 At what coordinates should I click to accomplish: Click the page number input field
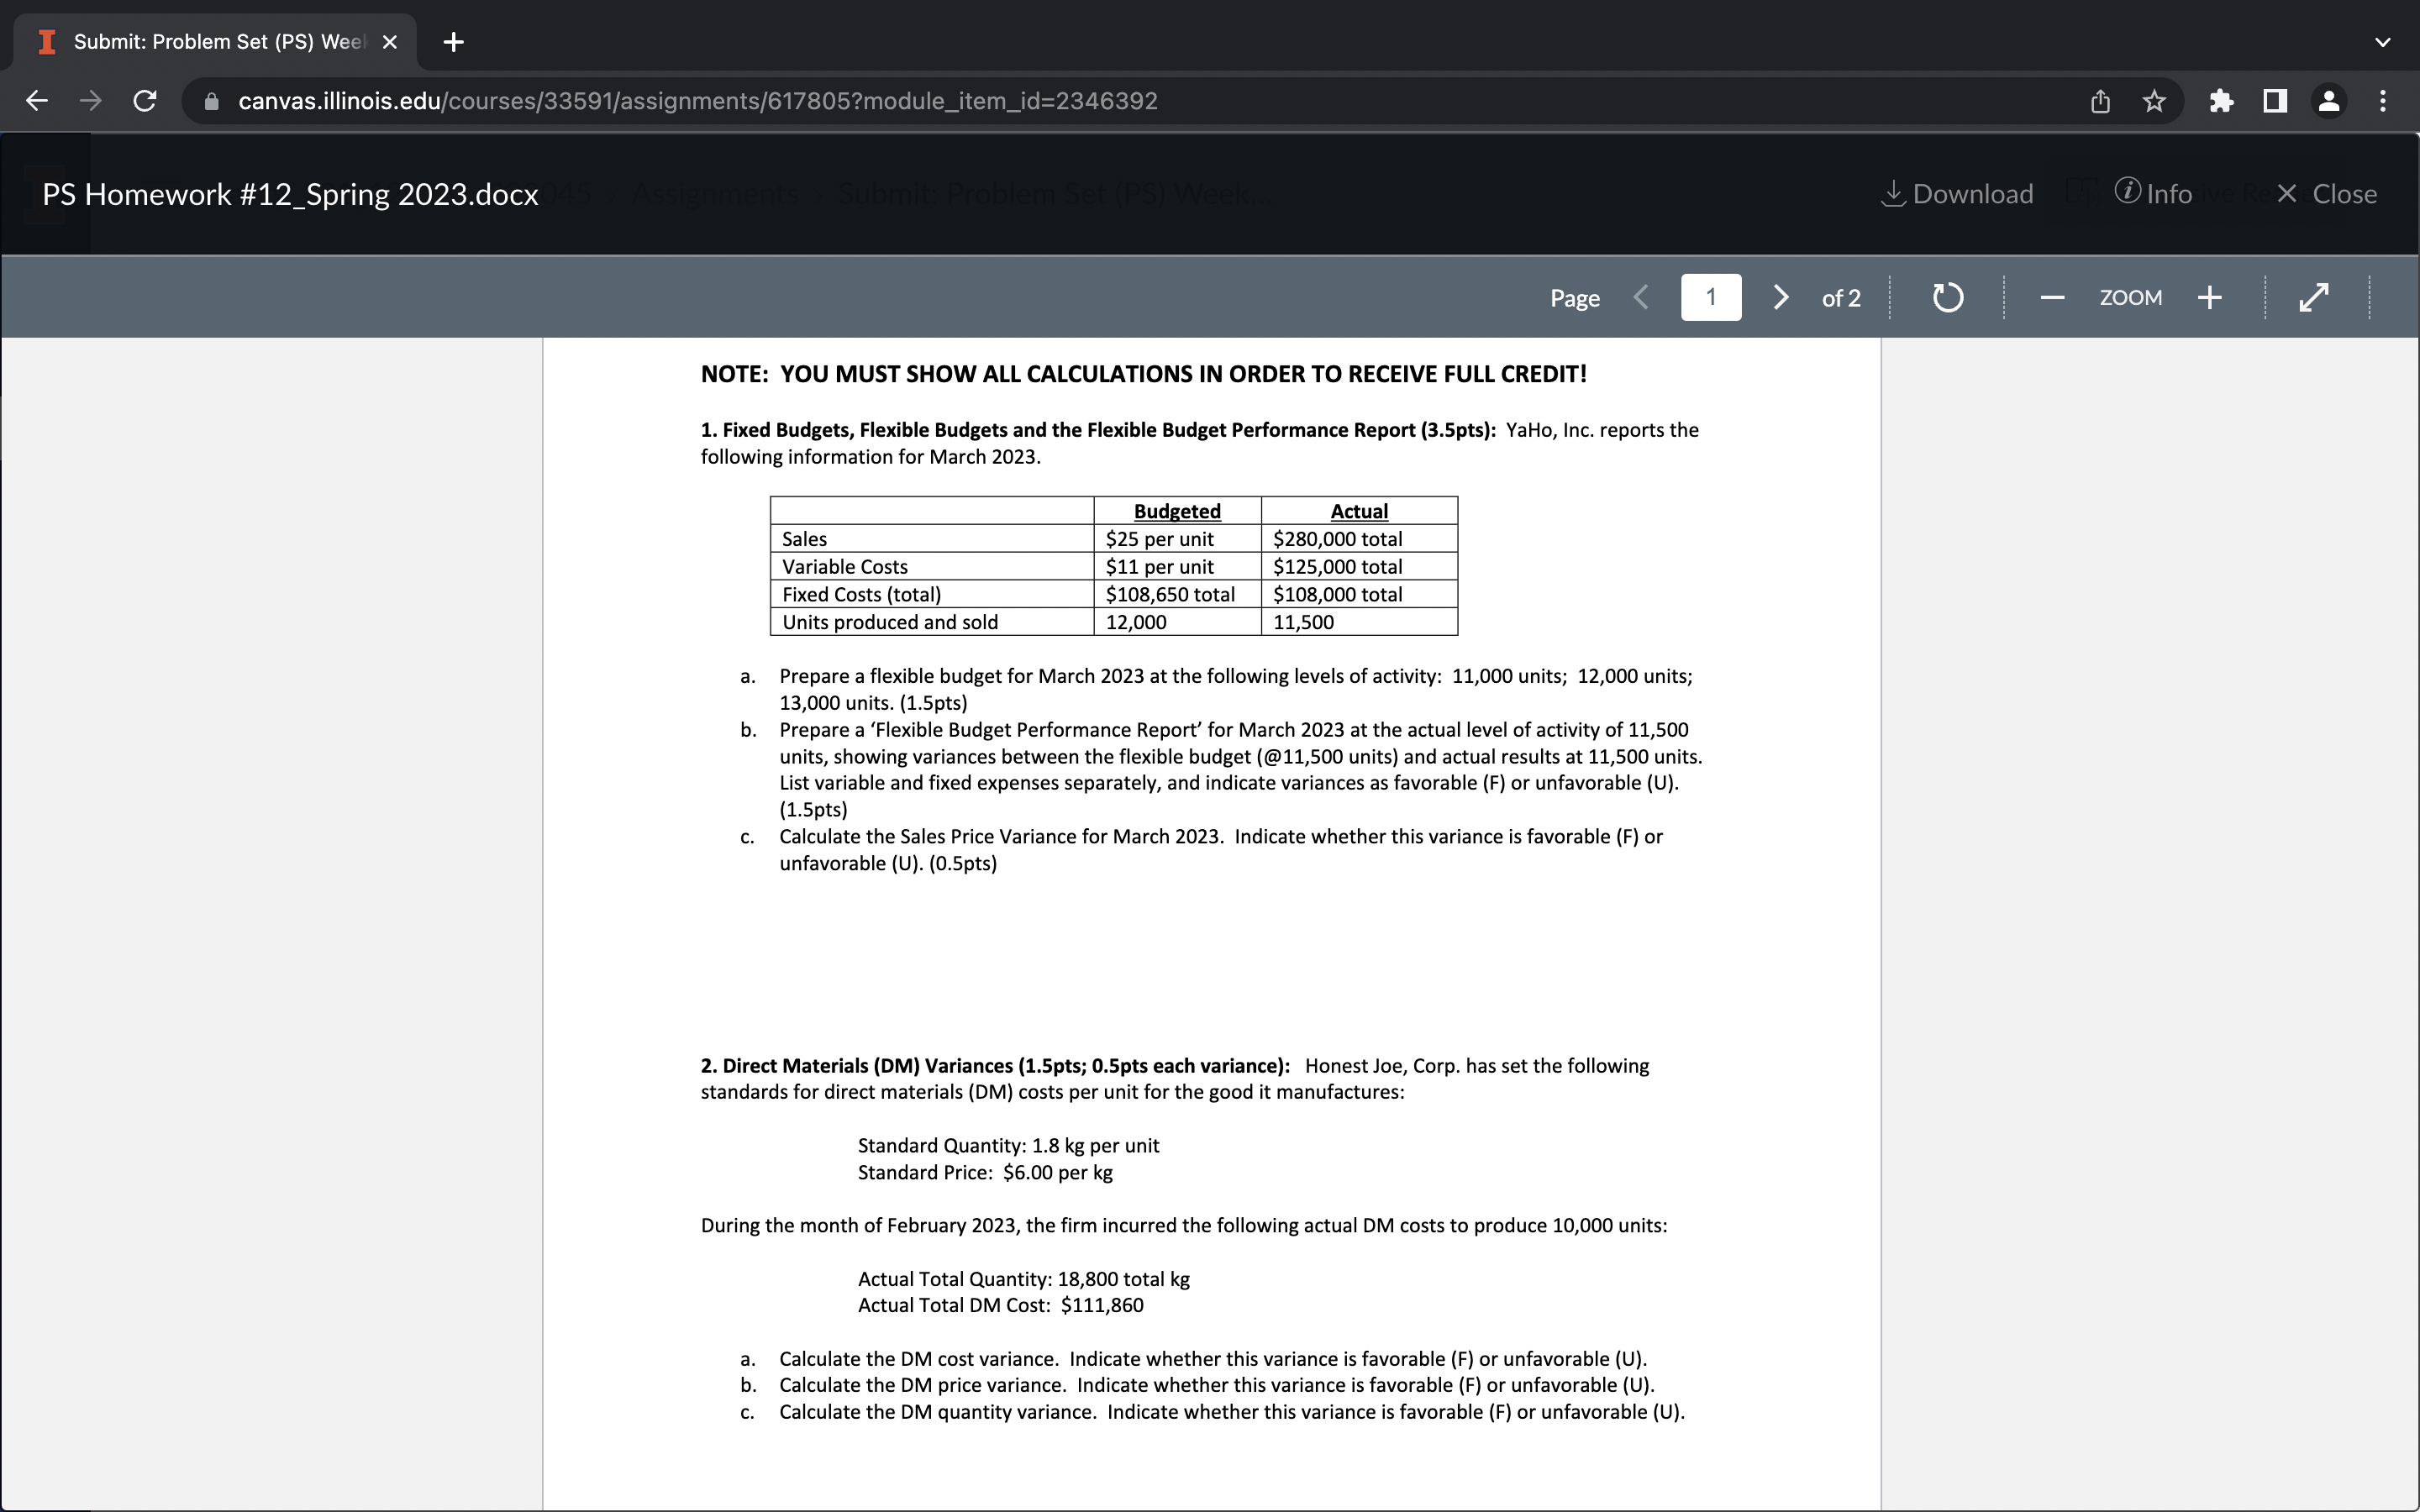pos(1709,297)
